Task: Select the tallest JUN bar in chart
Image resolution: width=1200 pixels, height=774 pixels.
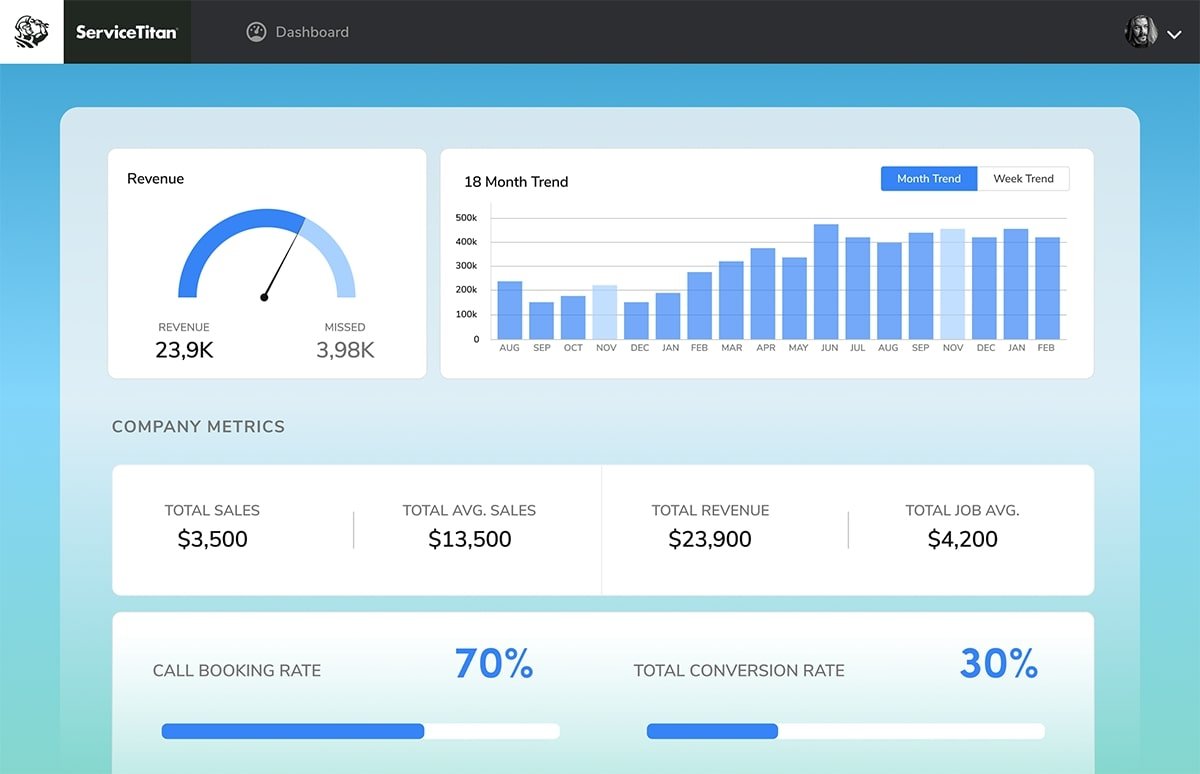Action: pos(826,282)
